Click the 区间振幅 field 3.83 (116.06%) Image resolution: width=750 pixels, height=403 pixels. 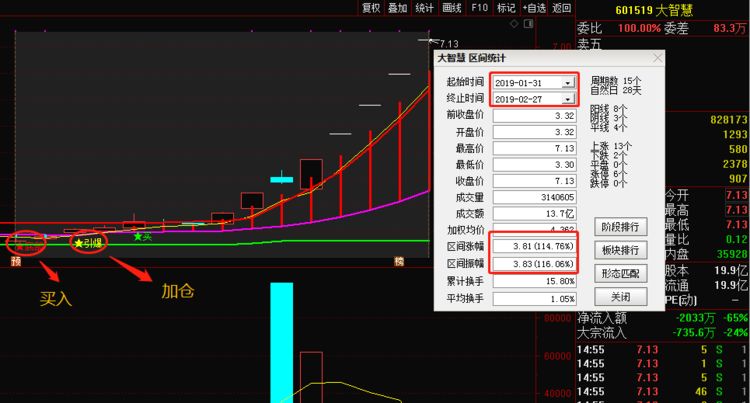[x=534, y=263]
